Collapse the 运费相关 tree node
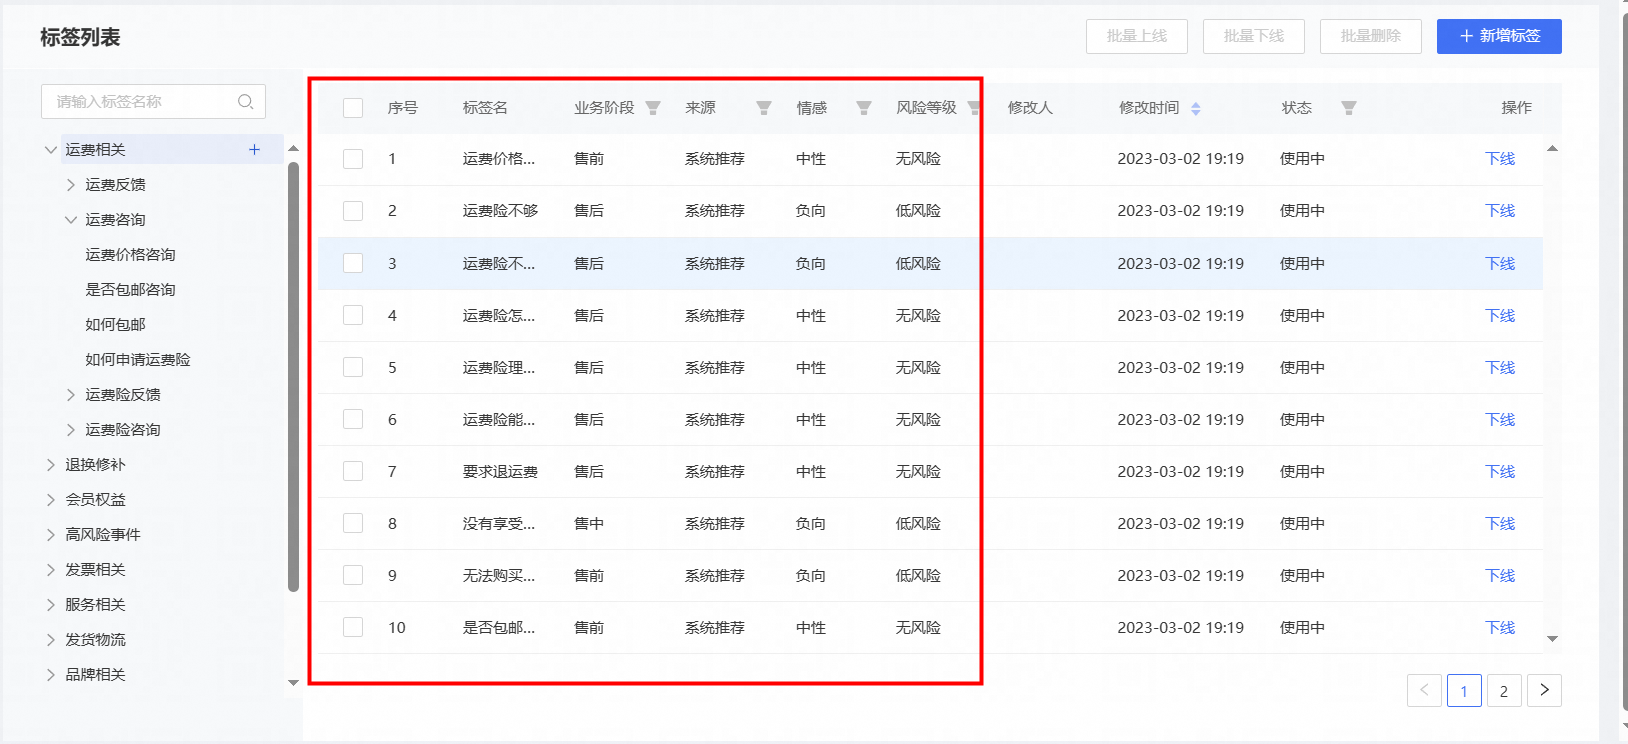 pyautogui.click(x=51, y=149)
